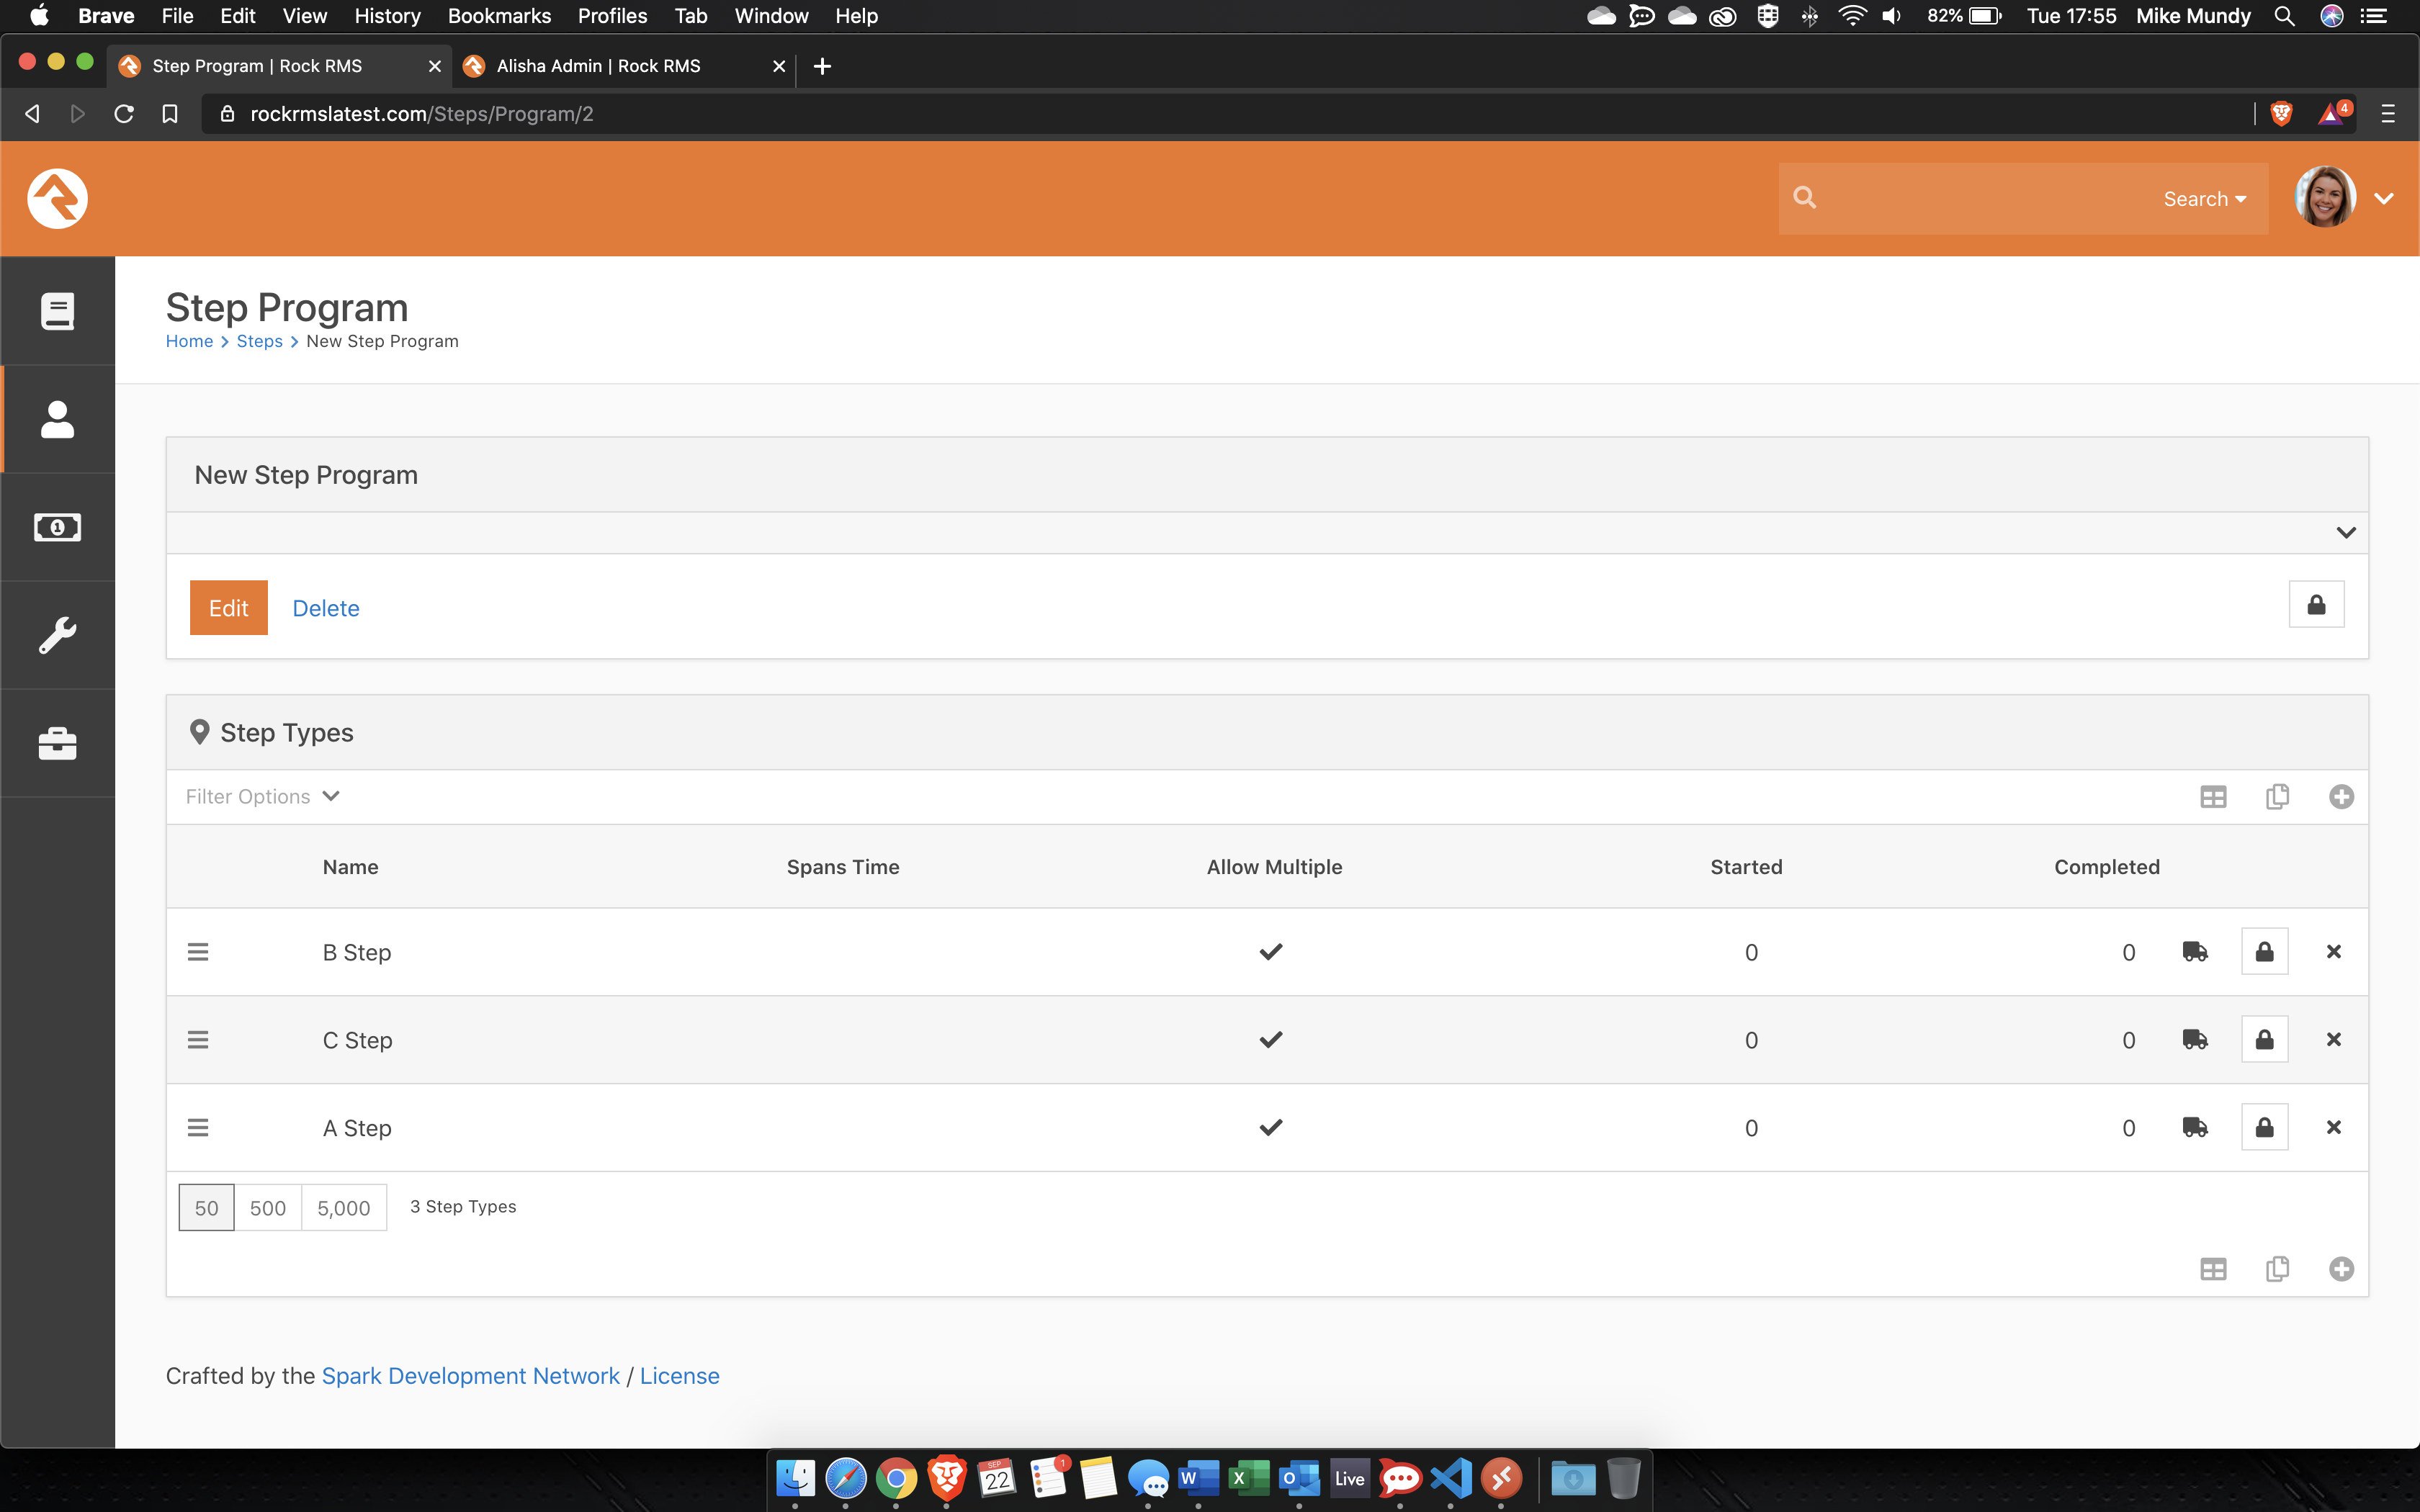Click the Edit button
The image size is (2420, 1512).
pyautogui.click(x=229, y=608)
